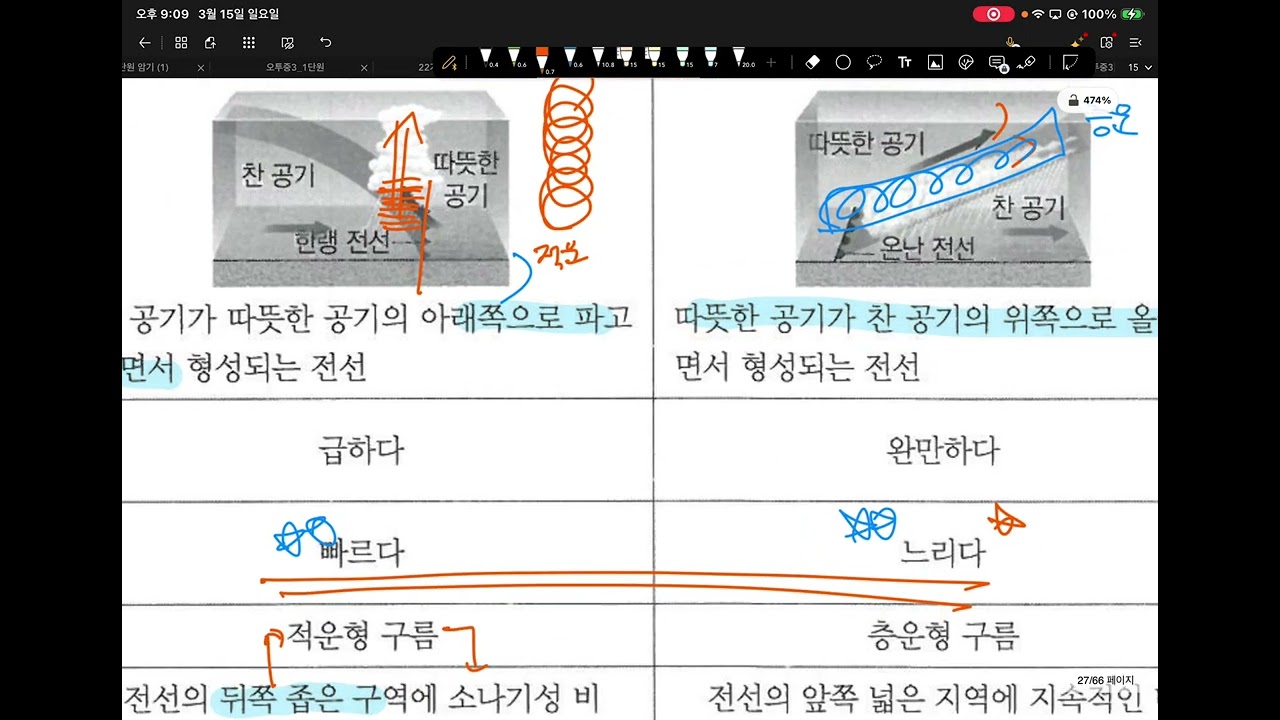The width and height of the screenshot is (1280, 720).
Task: Tap the cold front diagram image
Action: (x=361, y=187)
